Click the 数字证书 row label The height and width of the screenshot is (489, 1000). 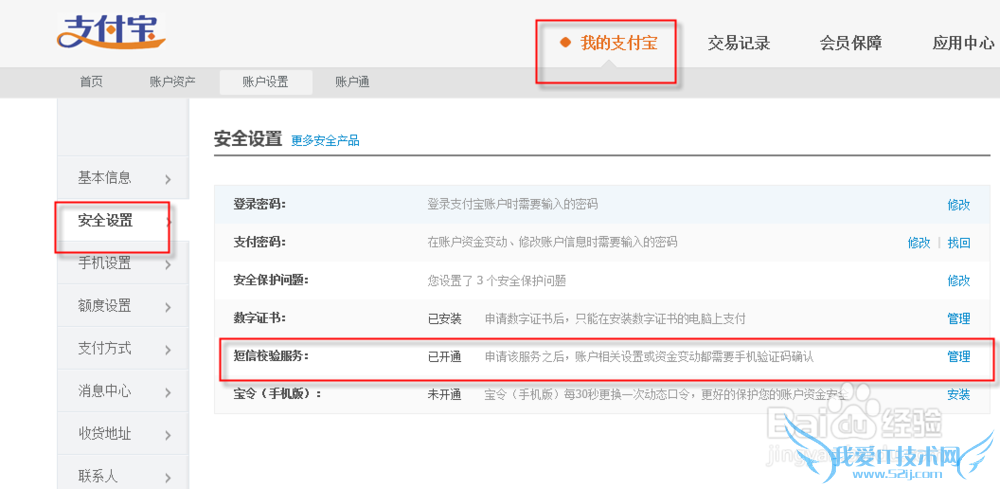pyautogui.click(x=260, y=318)
